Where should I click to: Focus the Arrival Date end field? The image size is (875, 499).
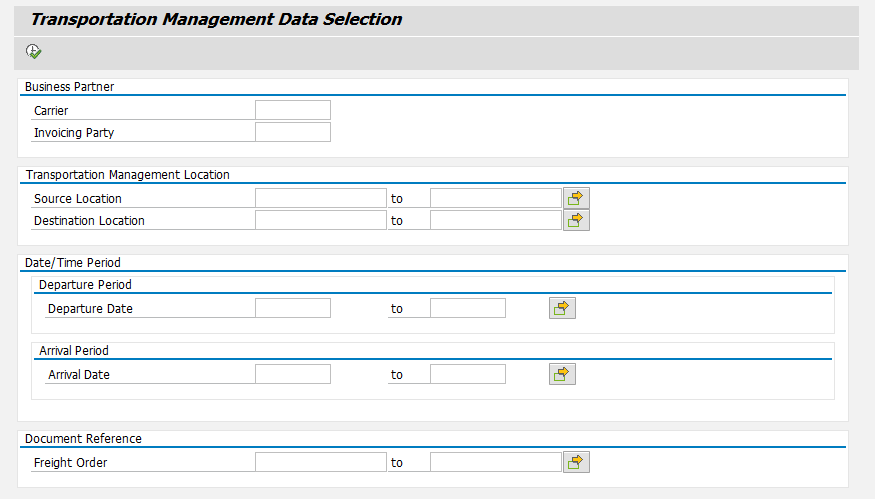[x=467, y=374]
